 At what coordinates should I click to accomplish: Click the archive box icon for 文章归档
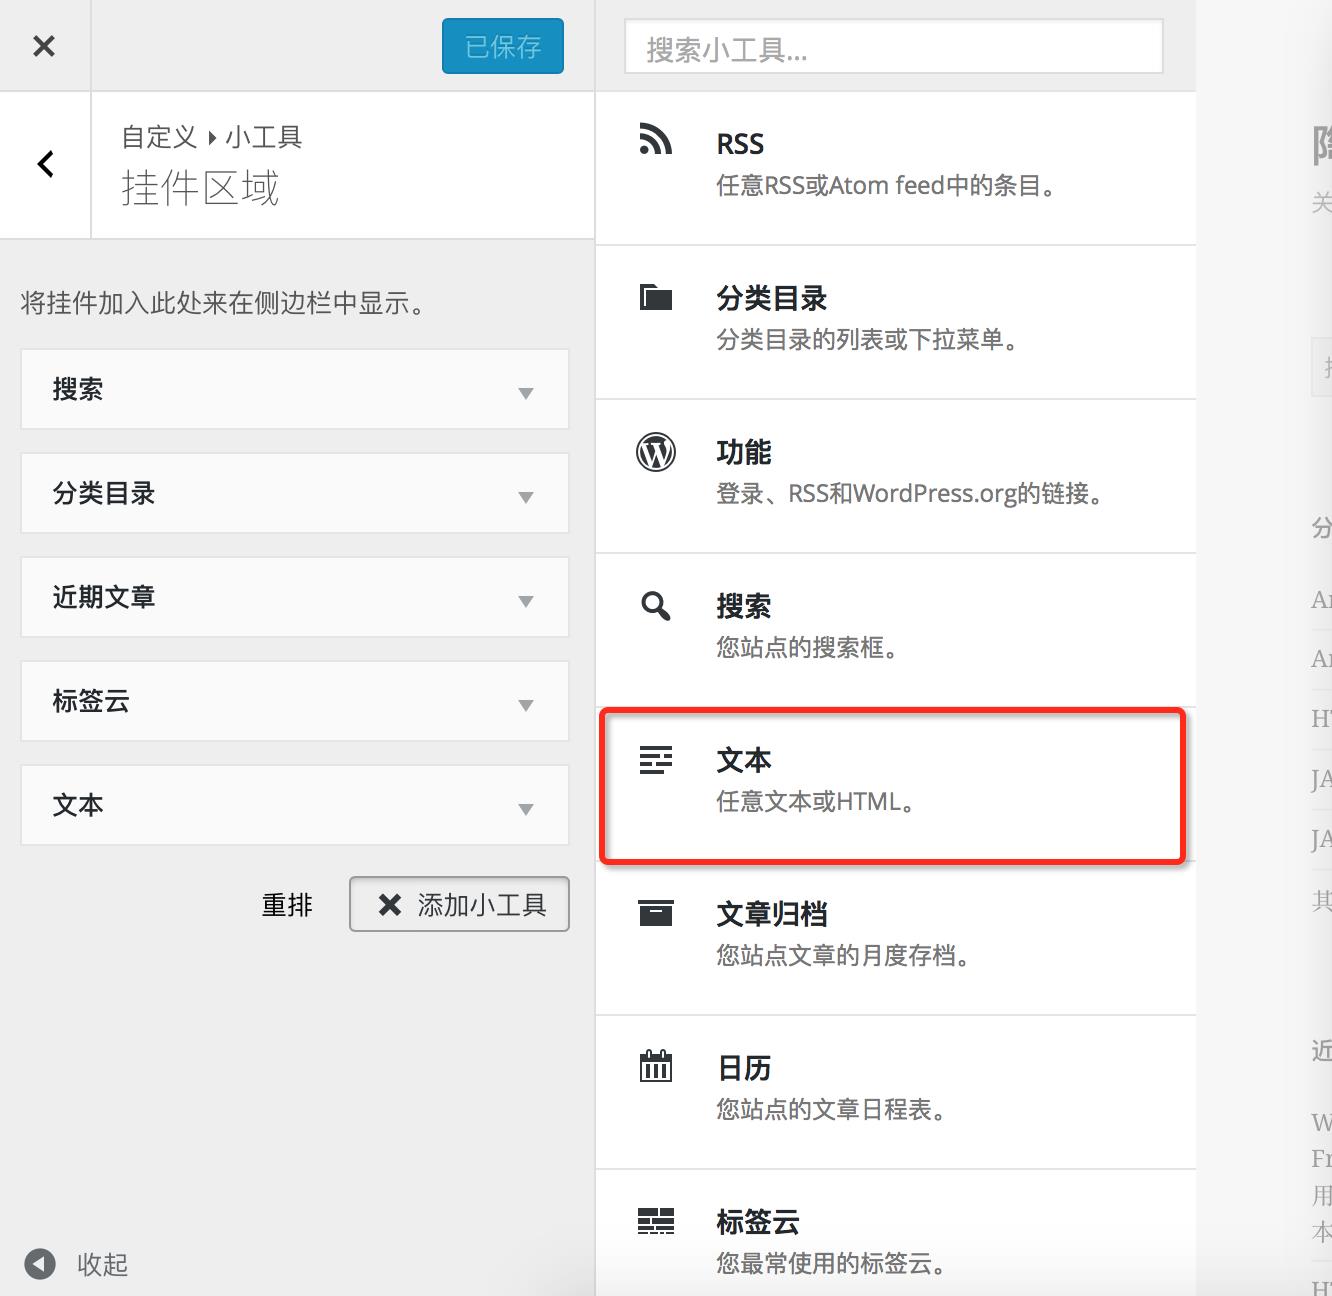[x=656, y=913]
